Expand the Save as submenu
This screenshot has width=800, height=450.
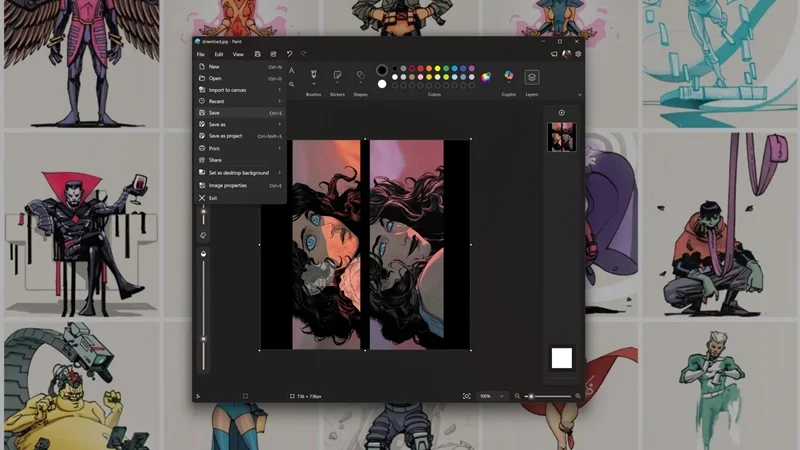pos(240,124)
